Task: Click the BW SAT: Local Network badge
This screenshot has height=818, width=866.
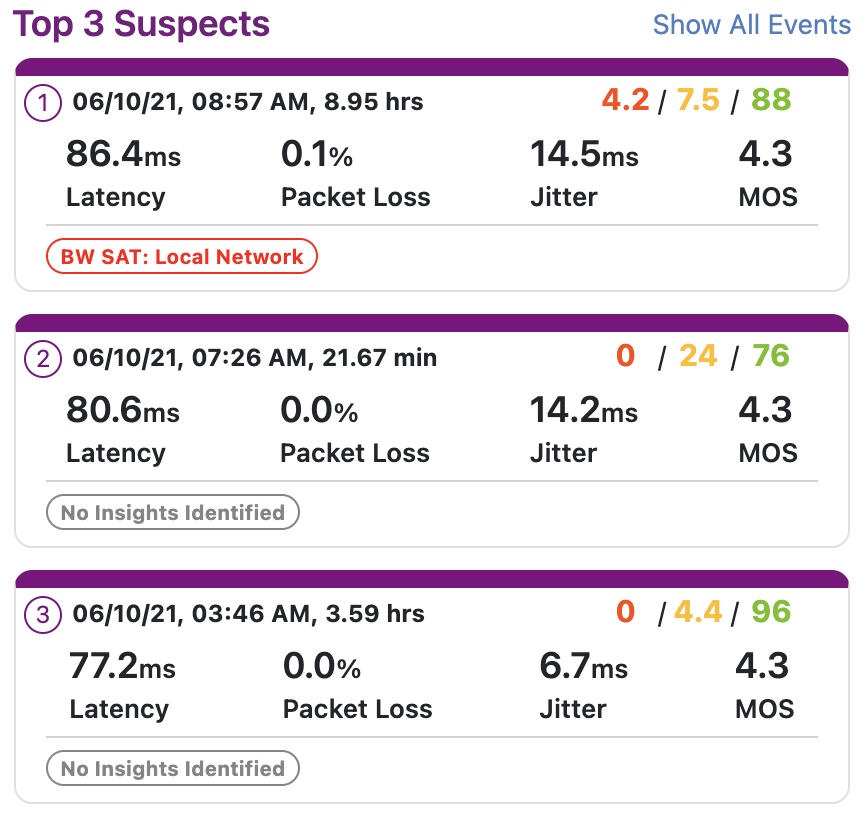Action: click(181, 257)
